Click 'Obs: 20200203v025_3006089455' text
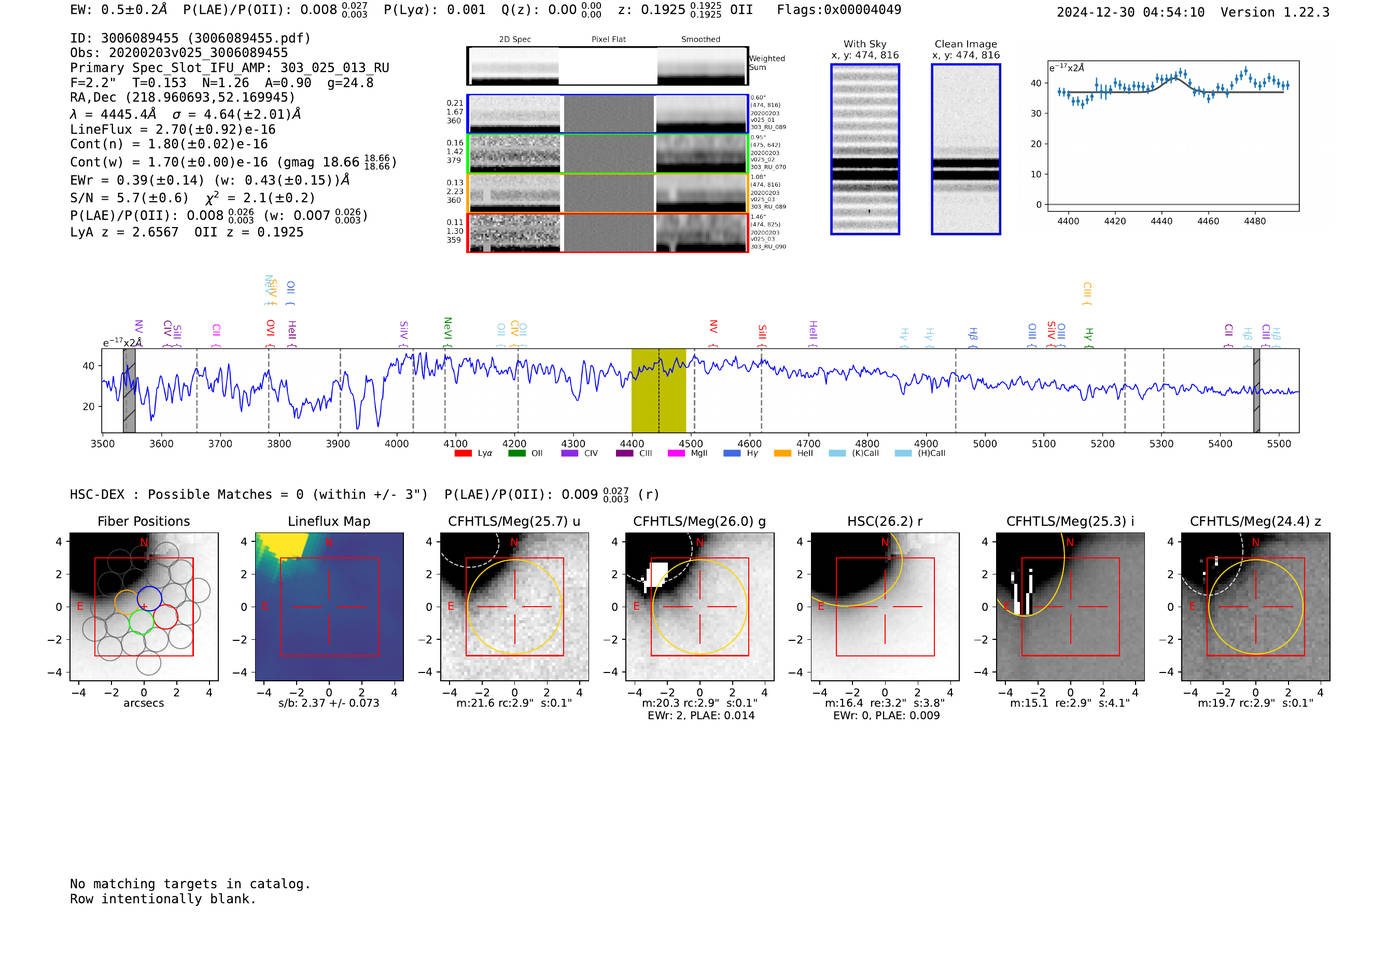Image resolution: width=1400 pixels, height=953 pixels. [179, 53]
